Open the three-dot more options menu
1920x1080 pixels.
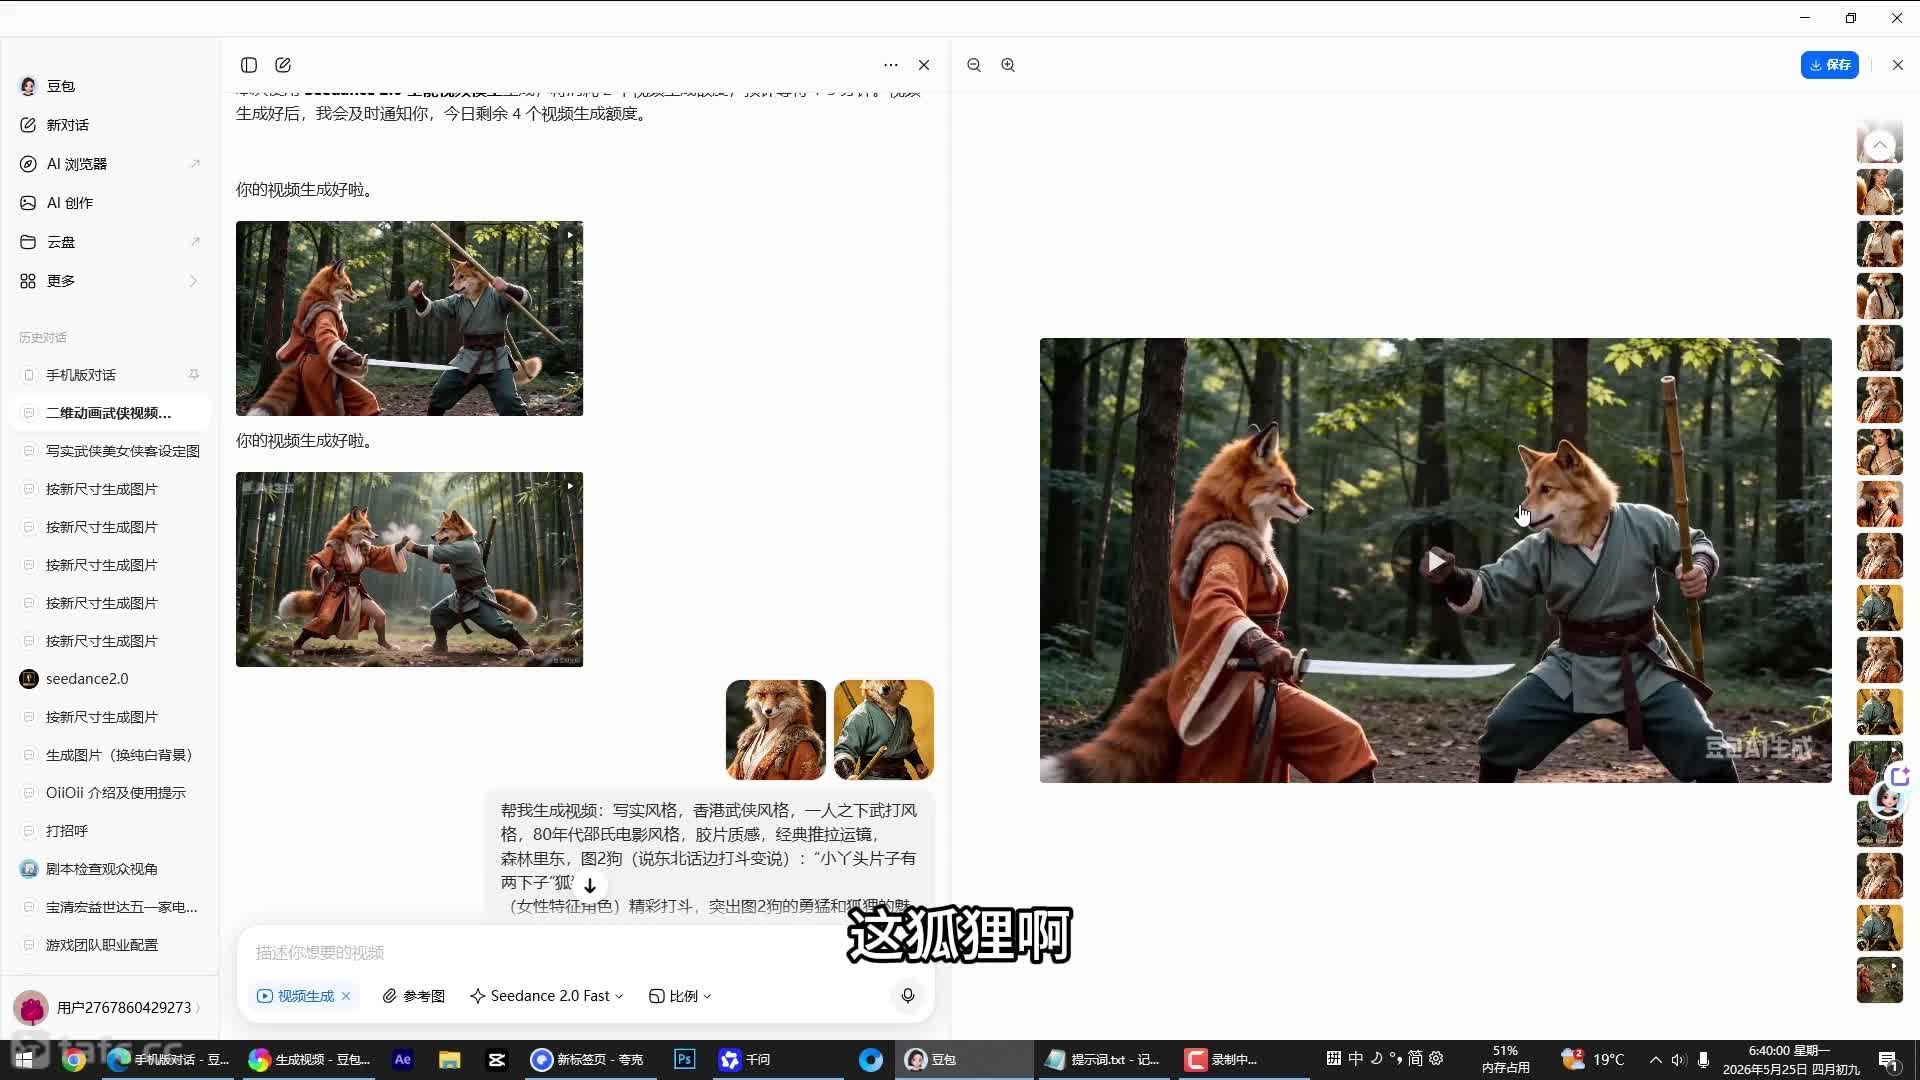click(x=890, y=65)
